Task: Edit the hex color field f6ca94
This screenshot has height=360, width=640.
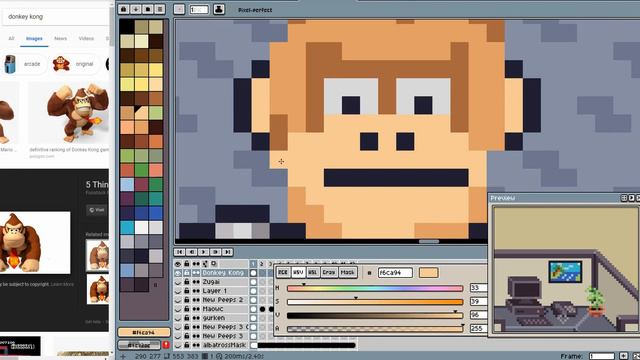Action: (395, 273)
